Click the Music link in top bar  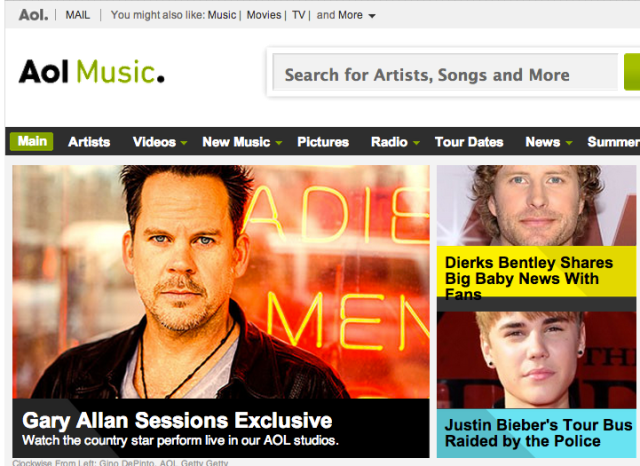point(222,15)
